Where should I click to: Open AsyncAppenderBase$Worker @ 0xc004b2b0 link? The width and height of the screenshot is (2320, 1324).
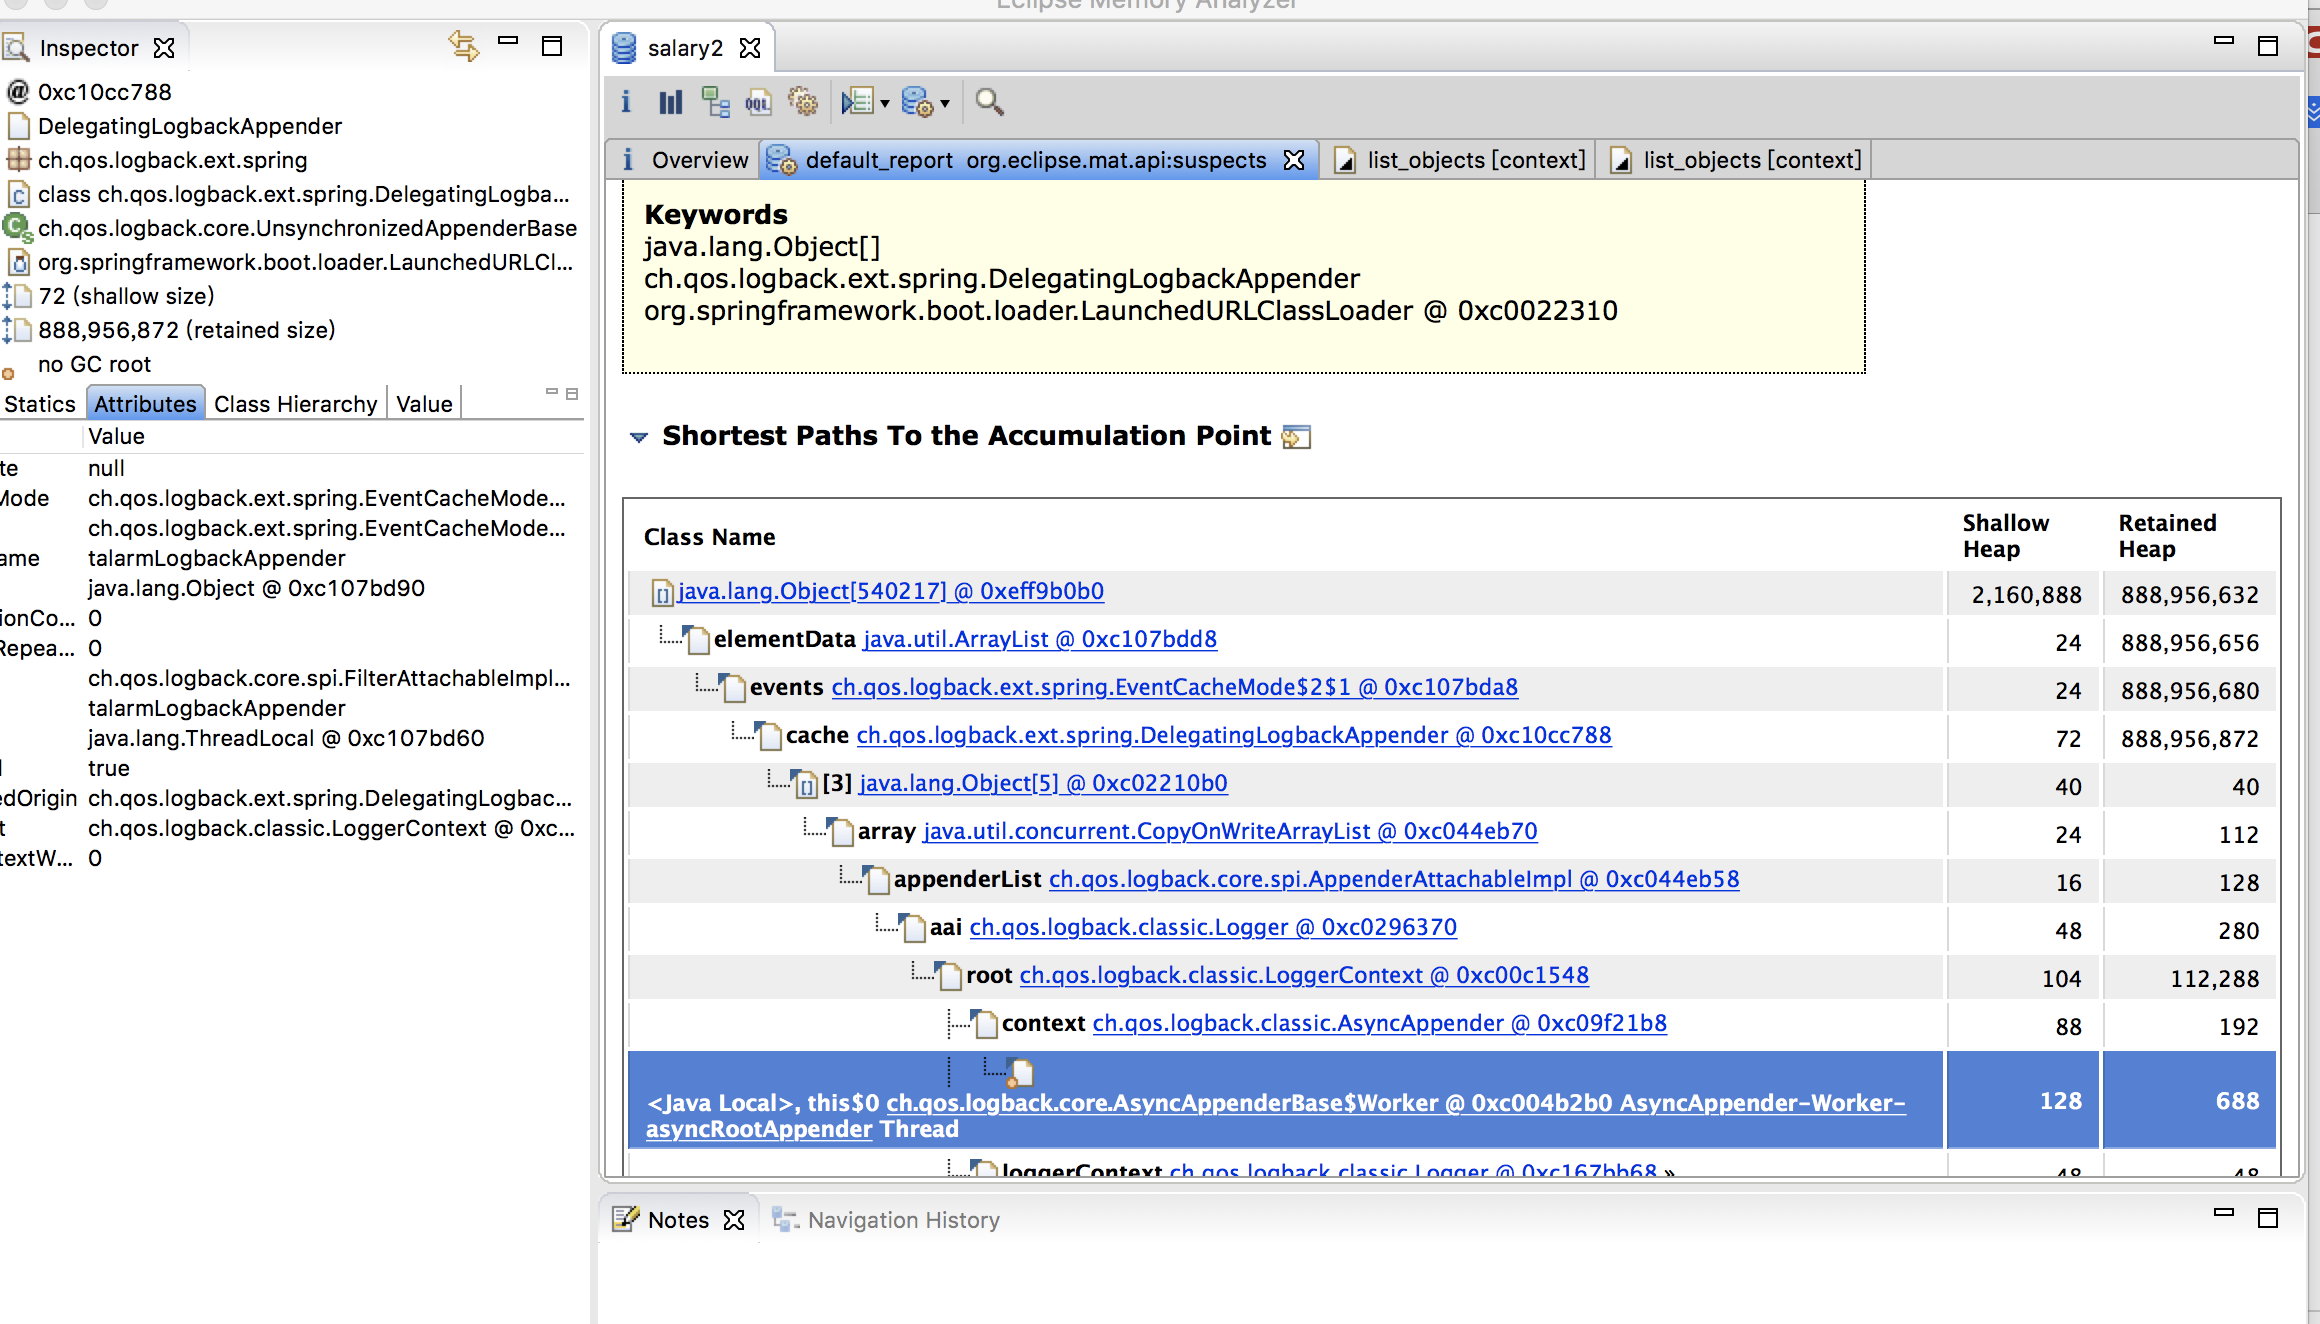click(x=1275, y=1115)
